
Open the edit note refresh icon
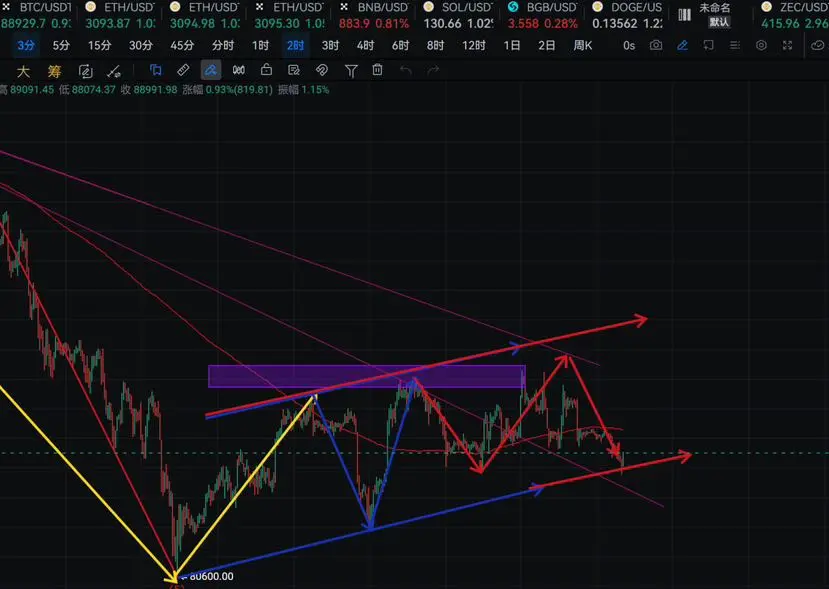[x=85, y=70]
